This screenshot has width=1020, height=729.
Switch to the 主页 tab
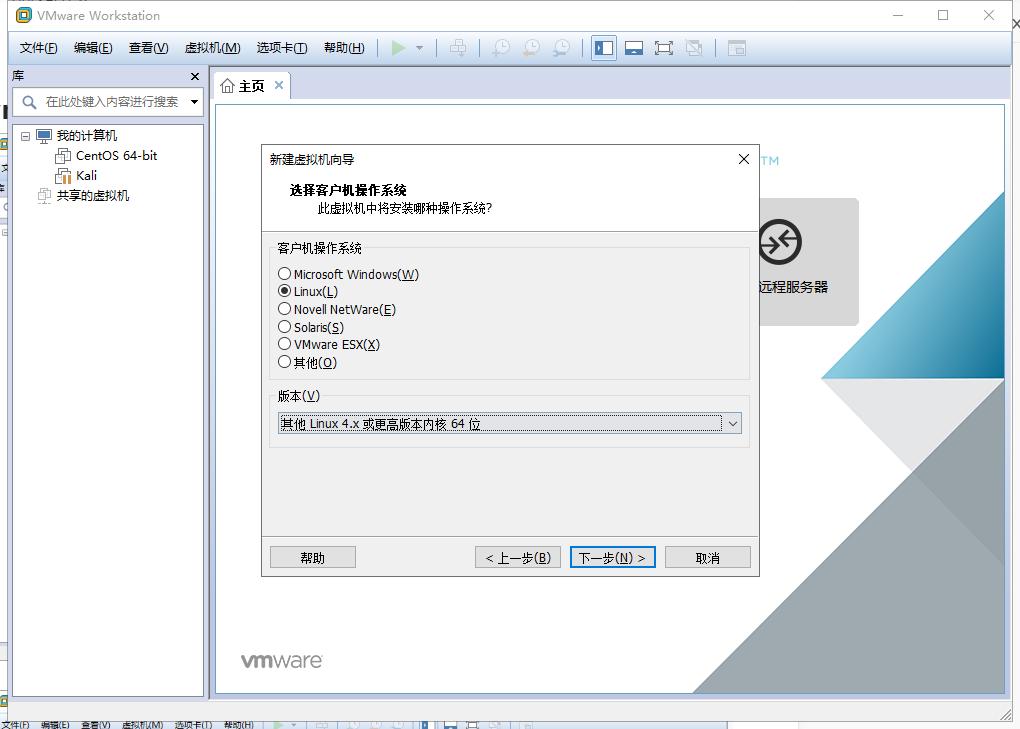pyautogui.click(x=251, y=86)
